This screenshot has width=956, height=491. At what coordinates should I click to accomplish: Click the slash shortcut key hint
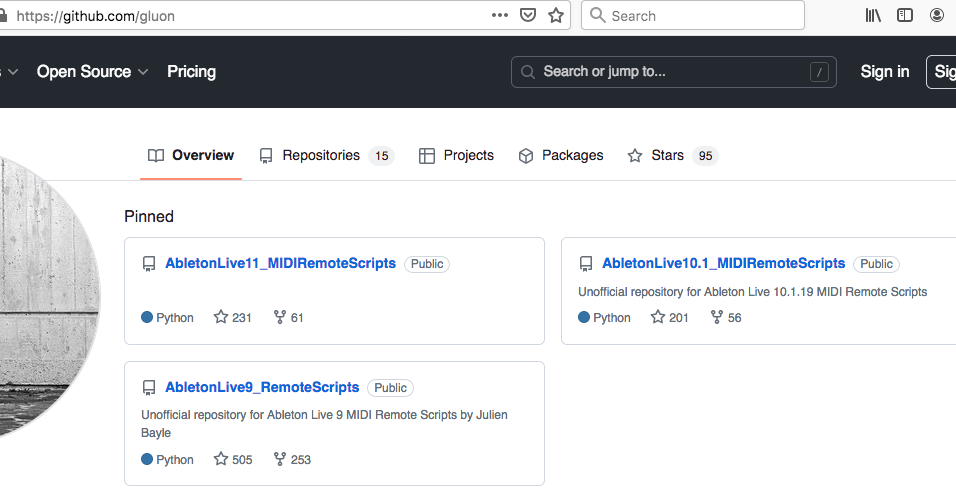pos(819,72)
